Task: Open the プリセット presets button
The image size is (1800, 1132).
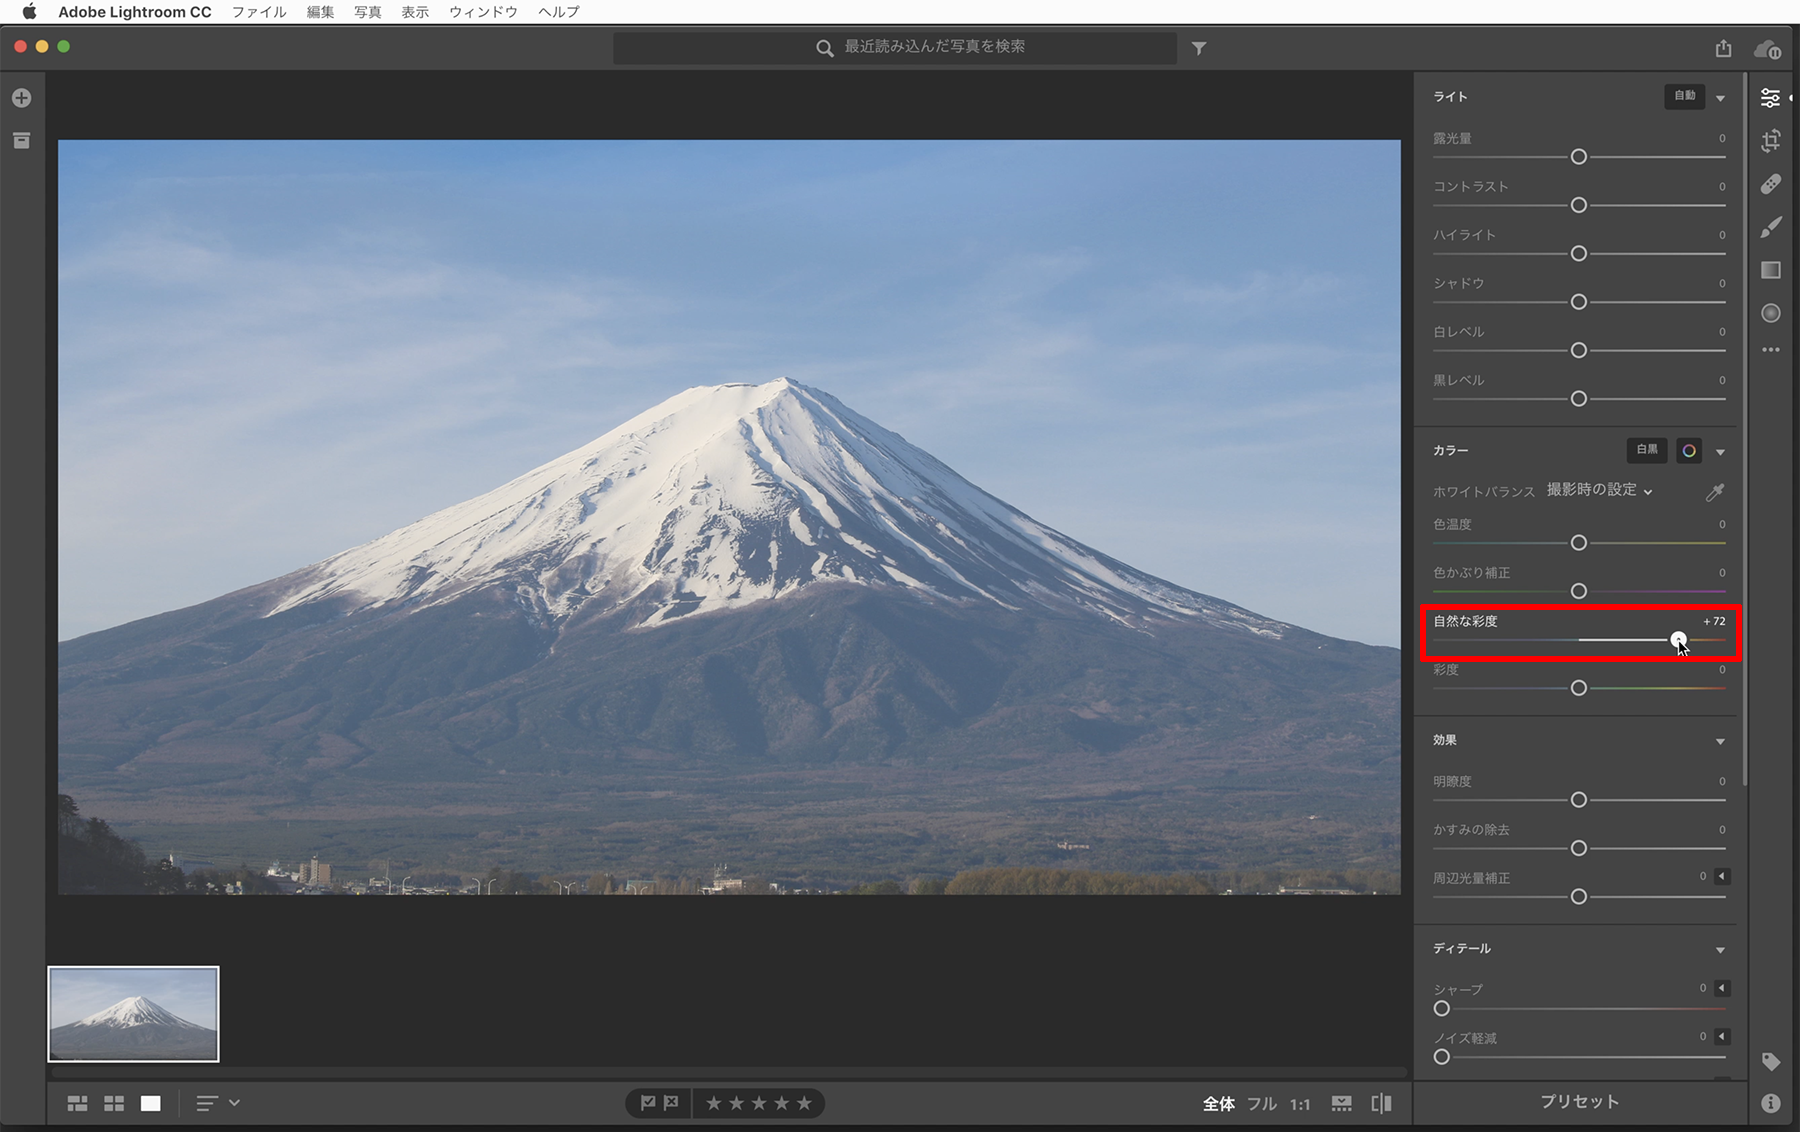Action: pos(1579,1102)
